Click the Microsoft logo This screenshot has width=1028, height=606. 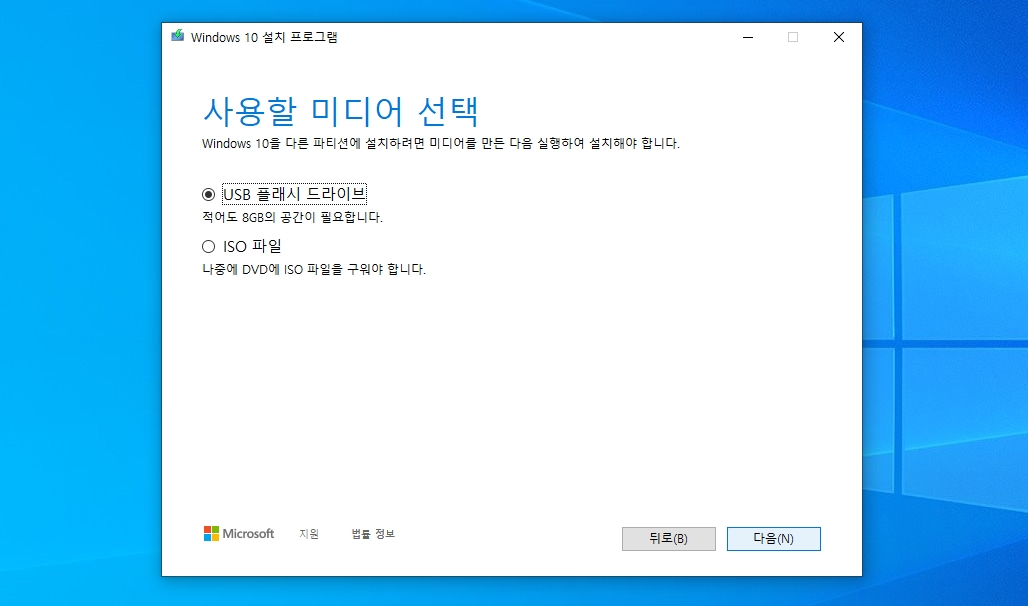pos(239,534)
